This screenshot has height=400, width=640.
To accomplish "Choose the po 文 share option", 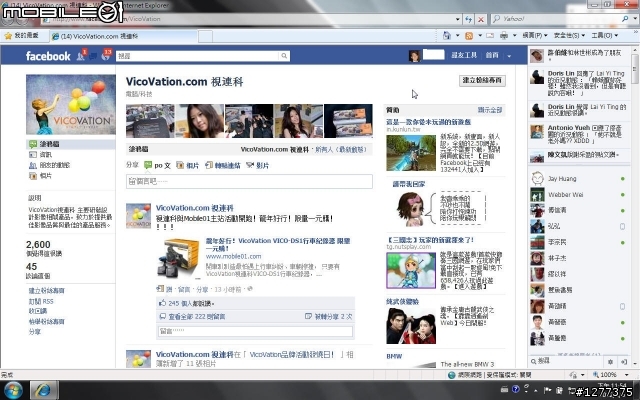I will click(157, 165).
